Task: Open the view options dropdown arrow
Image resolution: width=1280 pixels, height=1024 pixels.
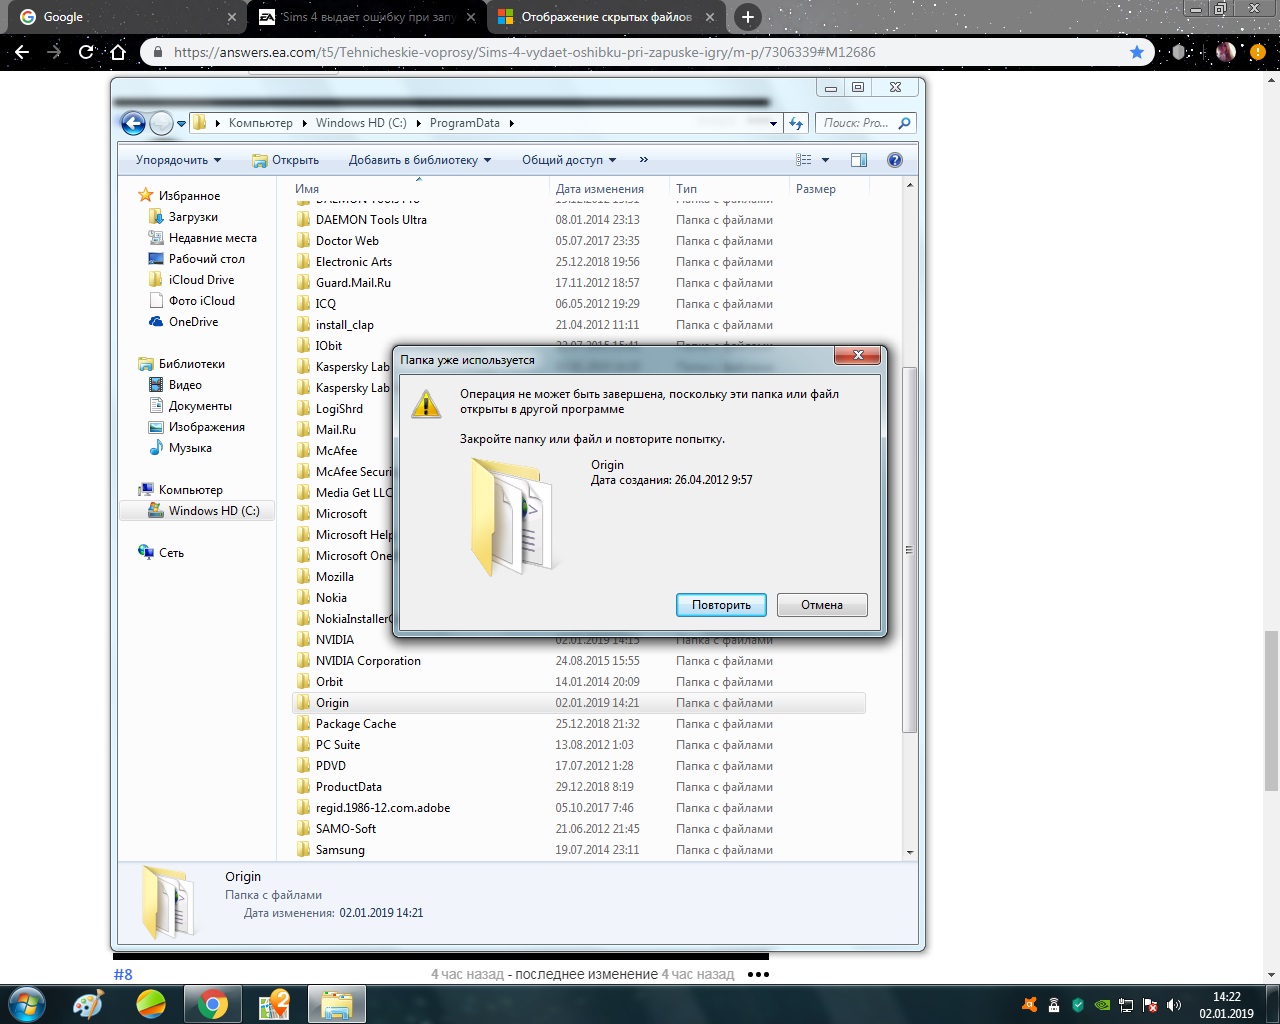Action: (825, 160)
